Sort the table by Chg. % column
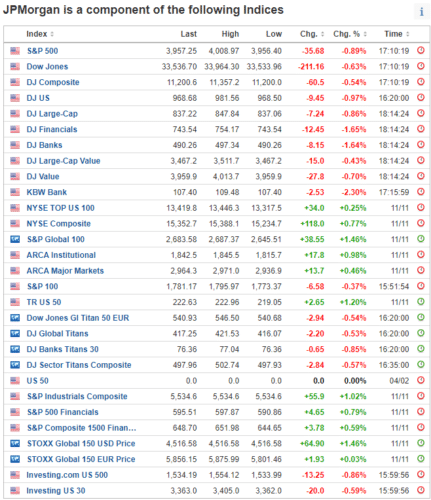Viewport: 431px width, 500px height. coord(350,34)
